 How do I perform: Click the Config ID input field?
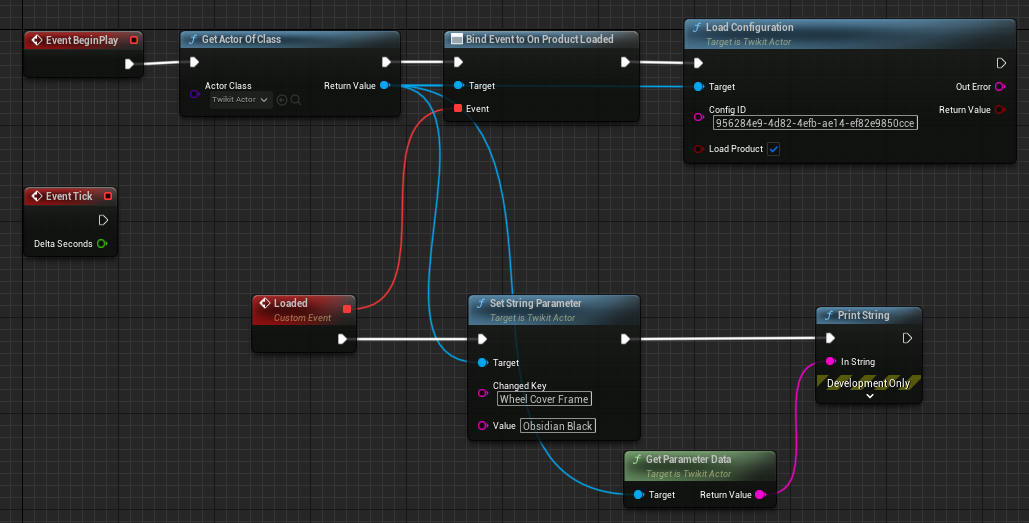[x=815, y=124]
